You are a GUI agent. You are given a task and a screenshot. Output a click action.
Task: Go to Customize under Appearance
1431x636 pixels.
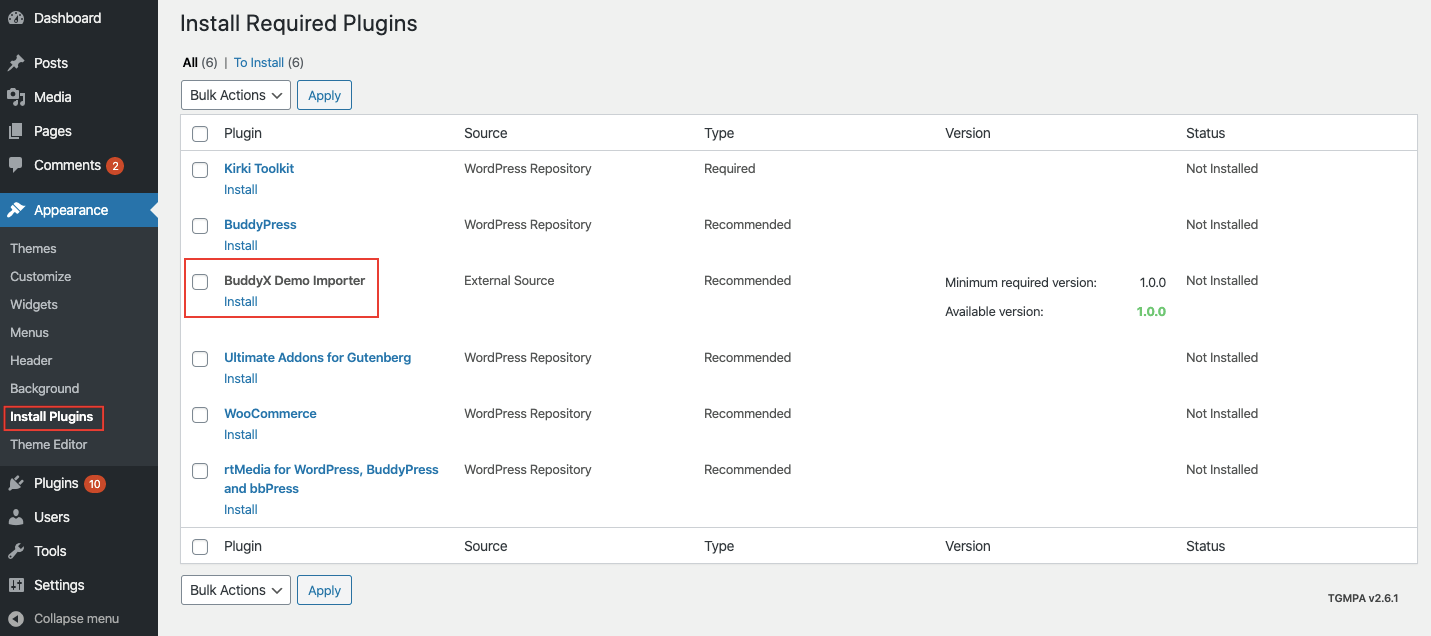41,276
